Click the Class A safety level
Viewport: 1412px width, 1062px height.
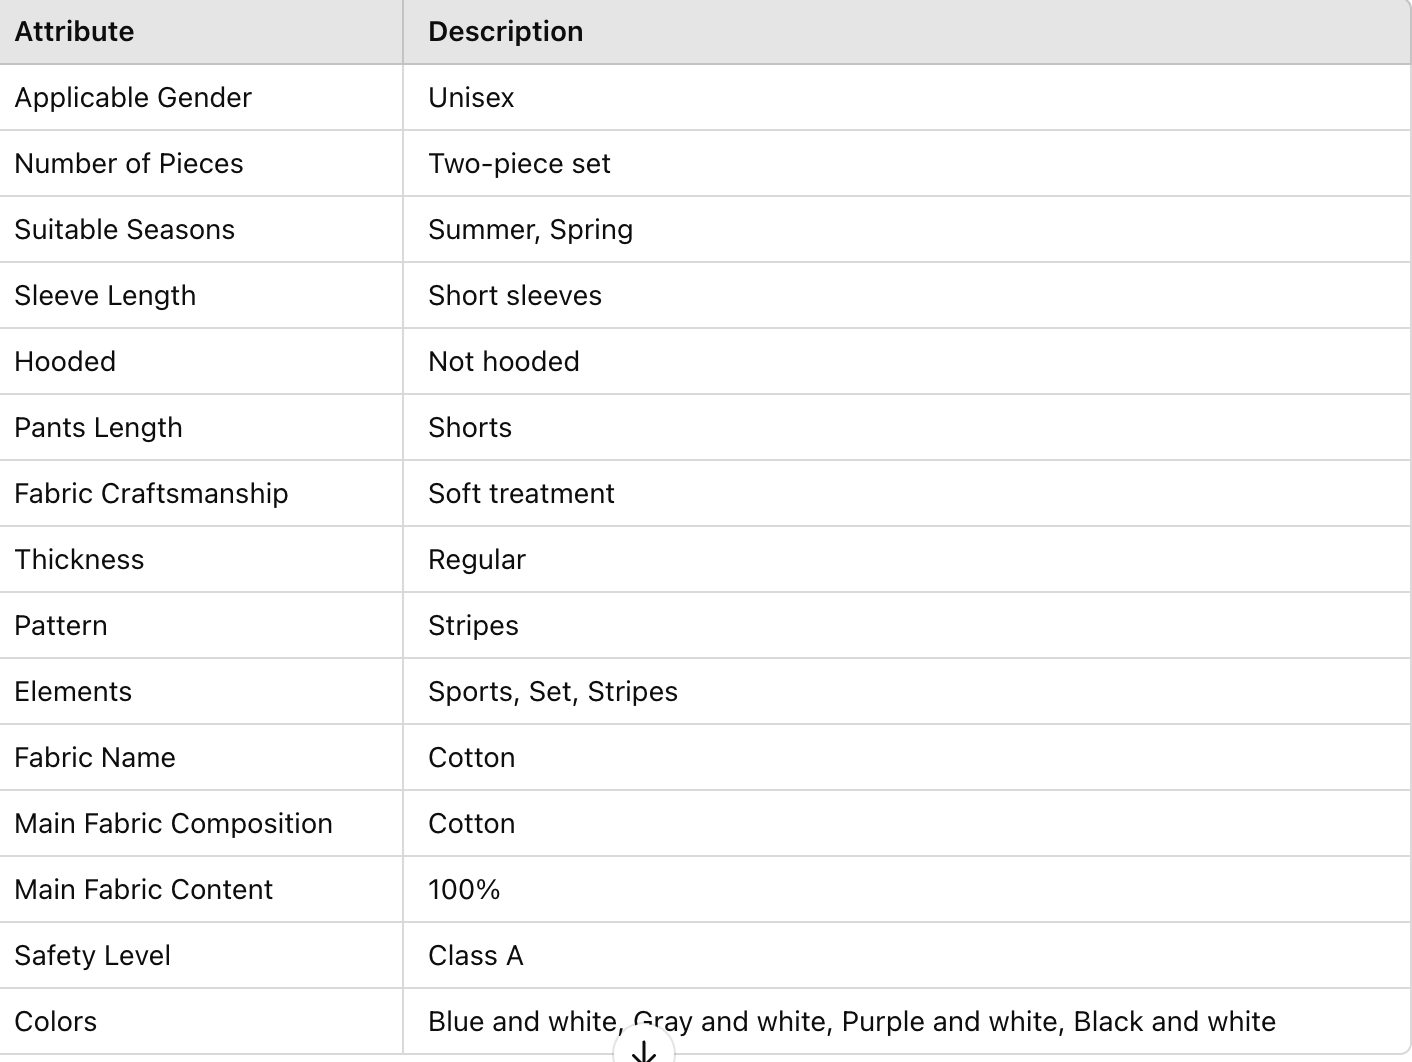pyautogui.click(x=475, y=956)
